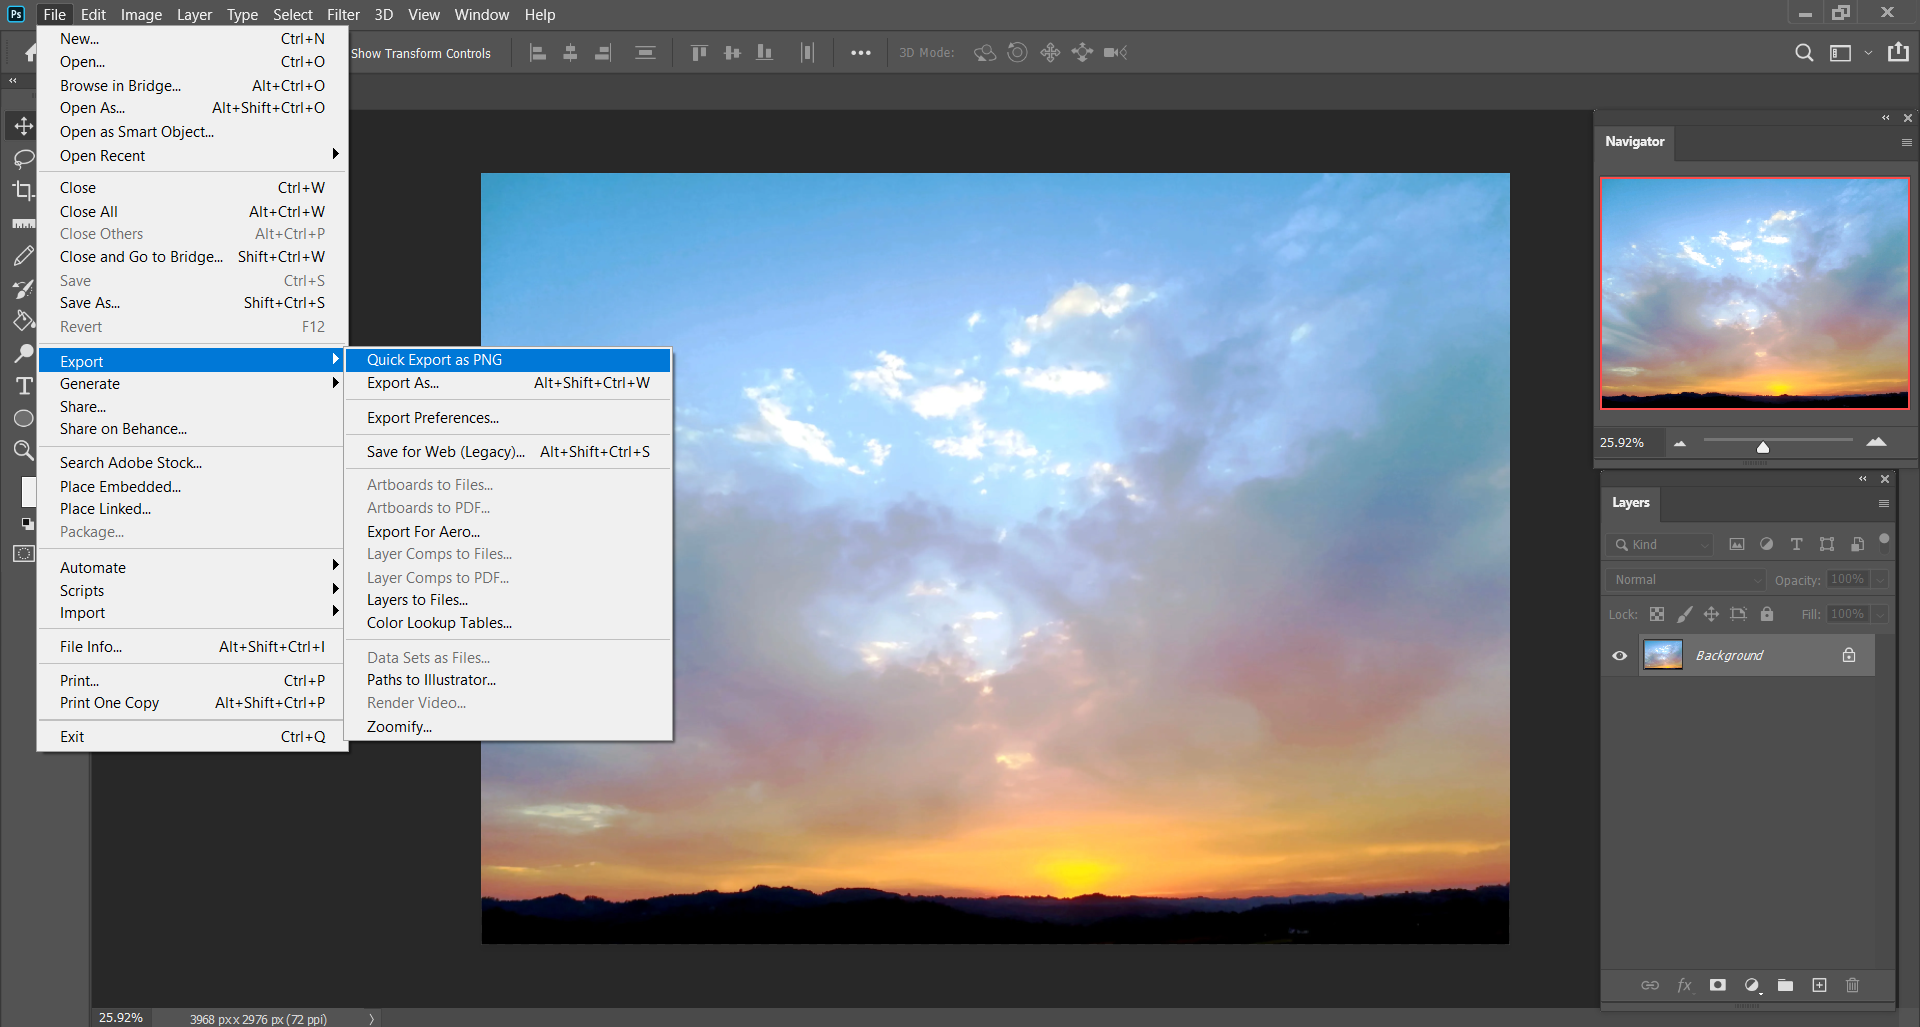Viewport: 1920px width, 1027px height.
Task: Open the Normal blend mode dropdown
Action: coord(1686,579)
